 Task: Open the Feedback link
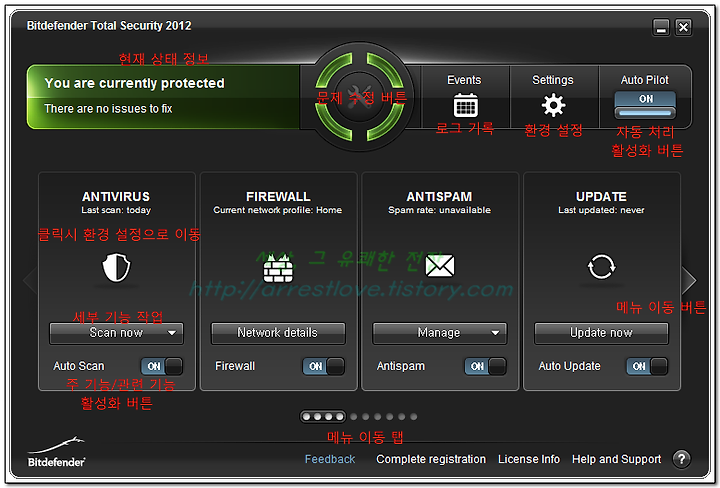pos(330,459)
